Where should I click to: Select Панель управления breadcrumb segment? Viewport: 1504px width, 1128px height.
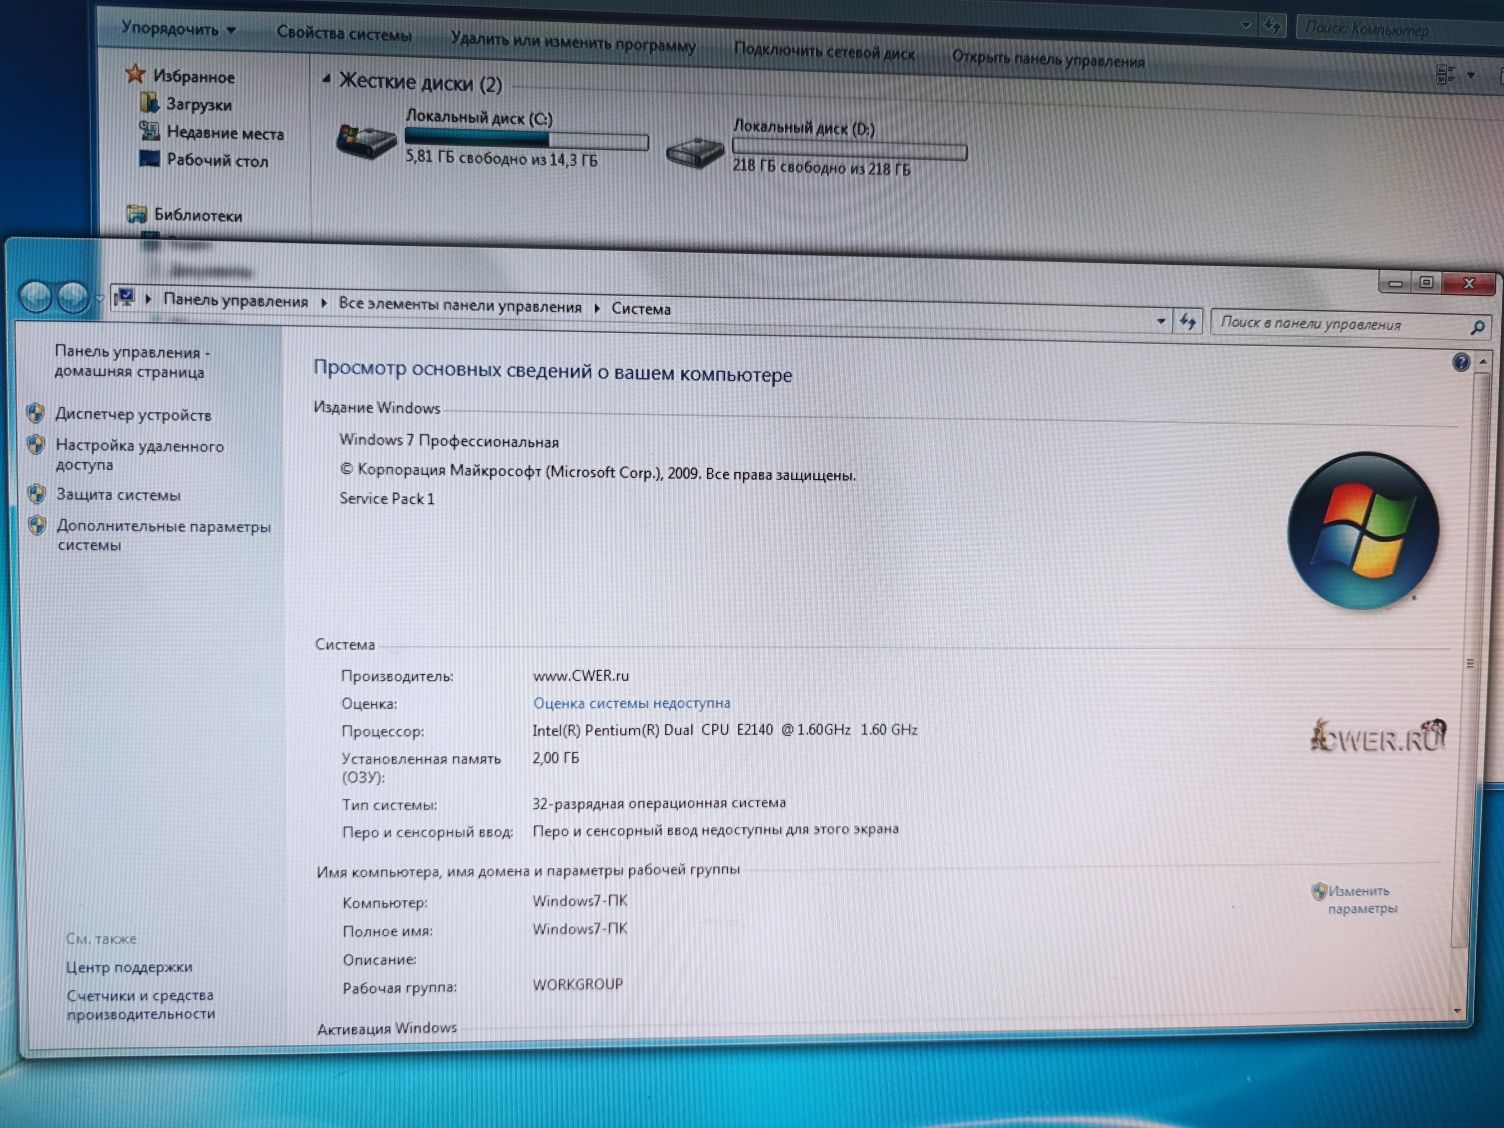coord(236,300)
